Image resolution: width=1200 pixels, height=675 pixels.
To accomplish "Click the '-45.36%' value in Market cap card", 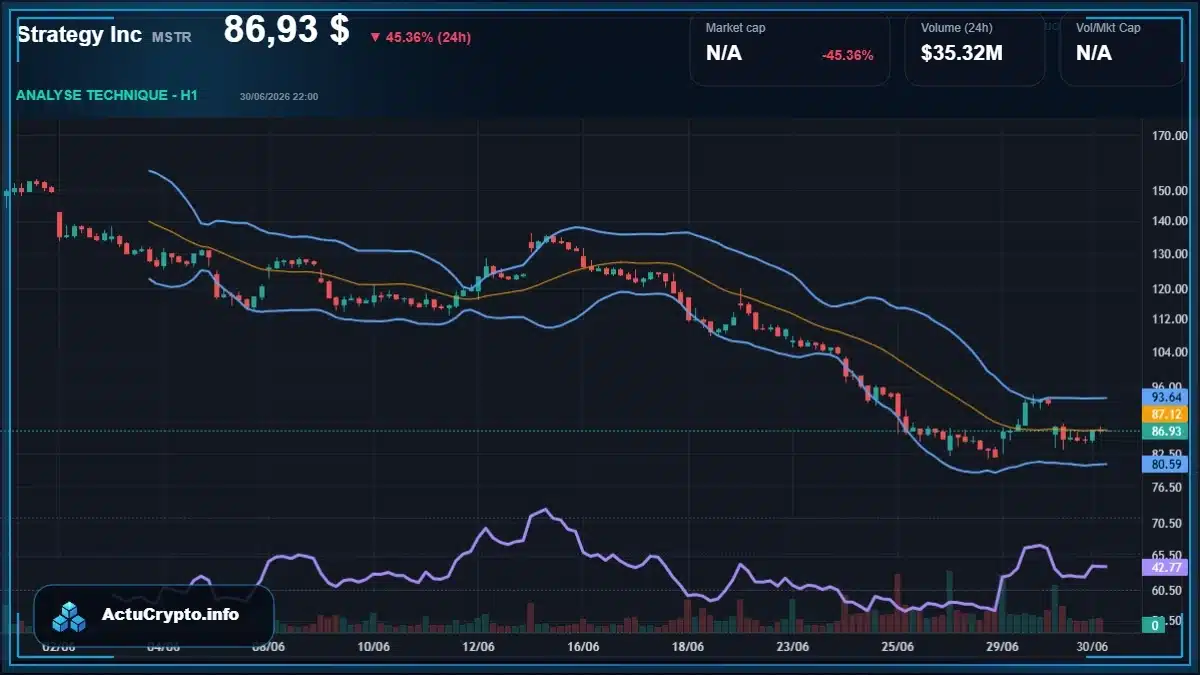I will [x=848, y=55].
